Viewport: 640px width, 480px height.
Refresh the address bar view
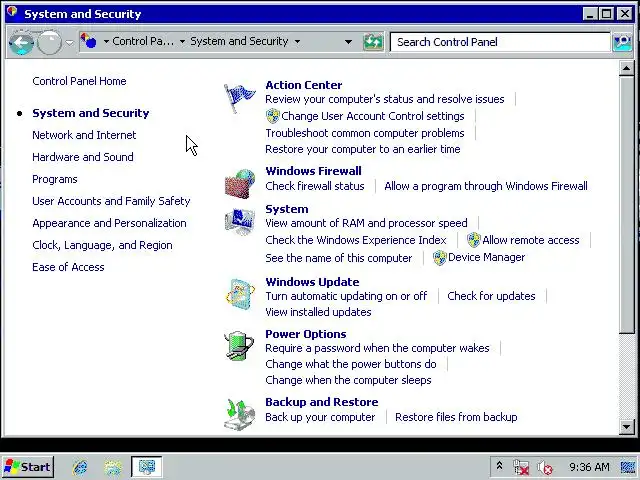click(x=373, y=42)
